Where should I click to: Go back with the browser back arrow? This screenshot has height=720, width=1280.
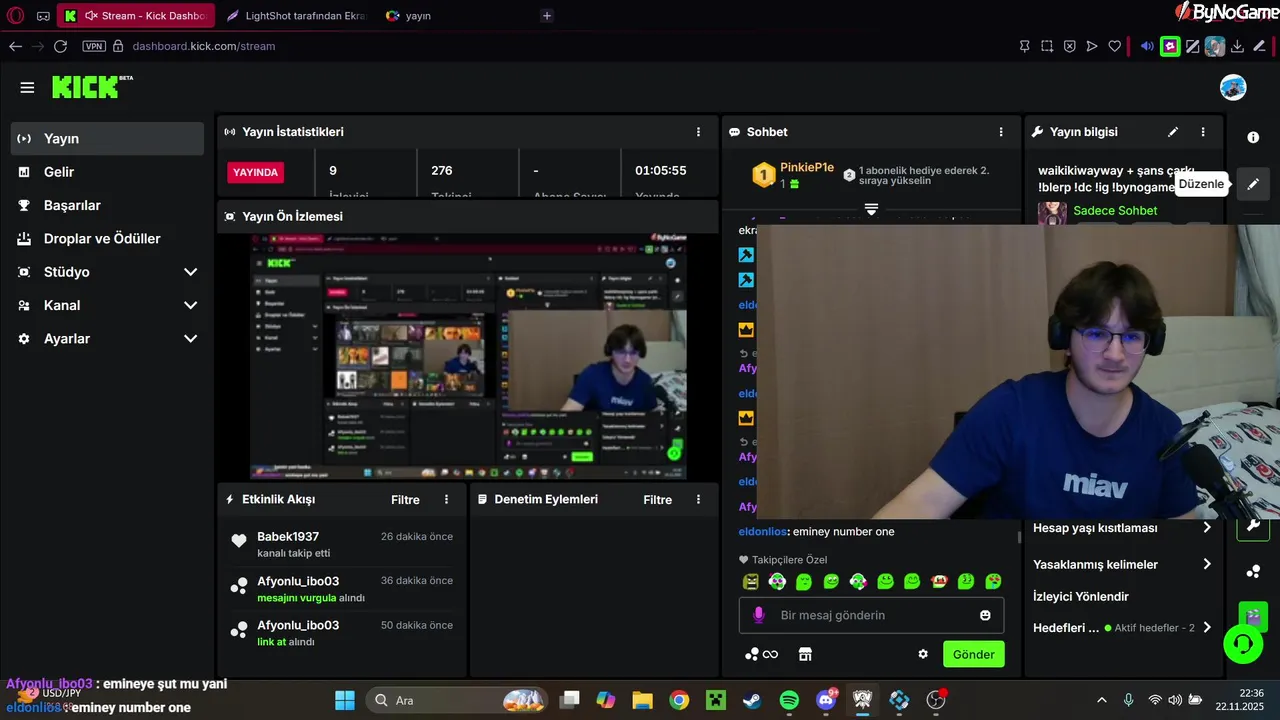15,46
